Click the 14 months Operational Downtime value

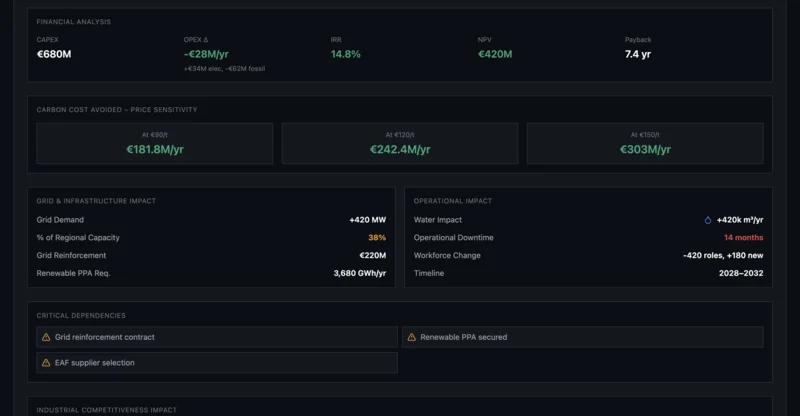[743, 238]
